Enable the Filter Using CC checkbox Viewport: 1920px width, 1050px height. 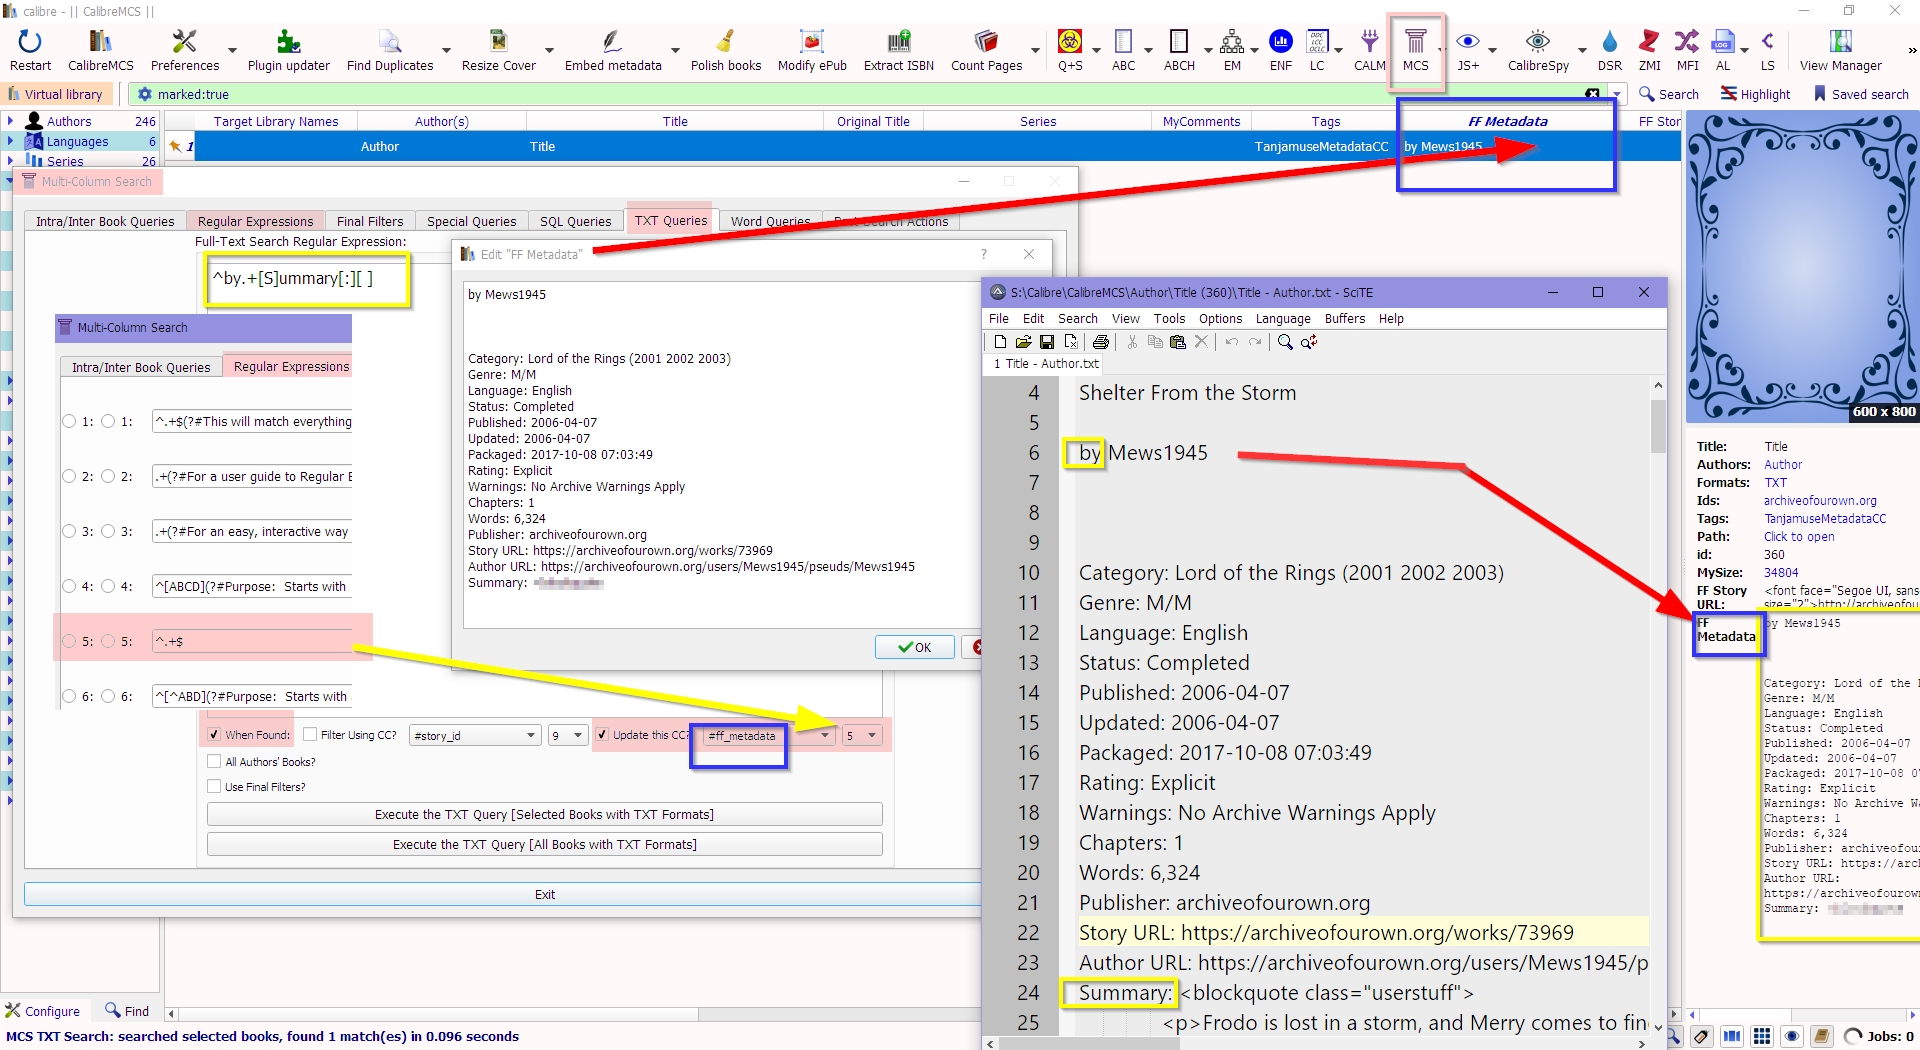310,735
